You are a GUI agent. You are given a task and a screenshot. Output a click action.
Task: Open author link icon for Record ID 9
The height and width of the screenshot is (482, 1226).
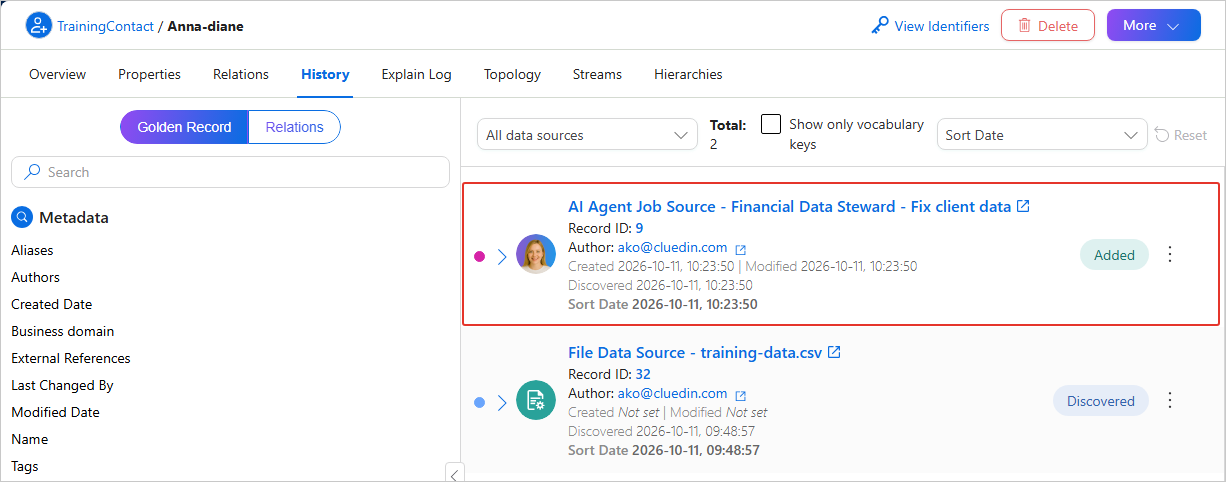tap(741, 248)
